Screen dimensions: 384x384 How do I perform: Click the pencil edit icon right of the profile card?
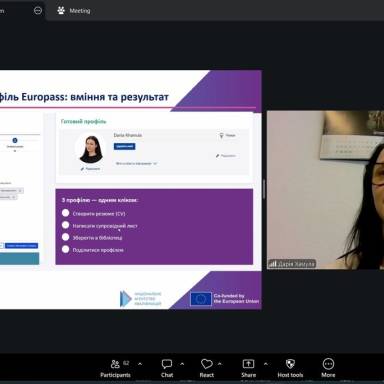tap(217, 156)
